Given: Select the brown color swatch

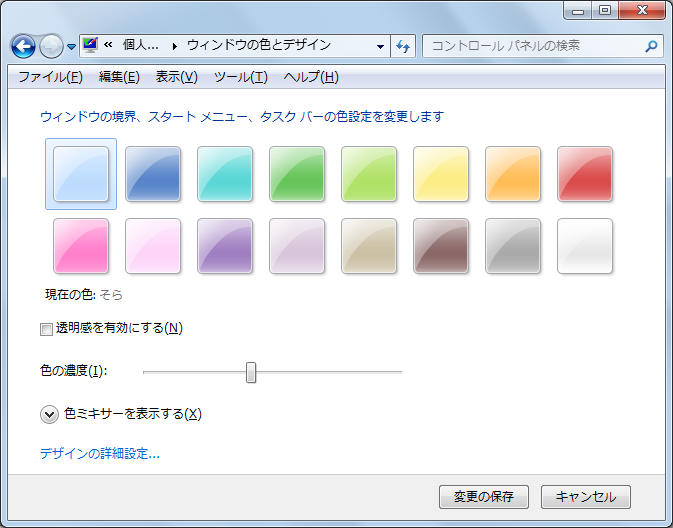Looking at the screenshot, I should point(441,246).
